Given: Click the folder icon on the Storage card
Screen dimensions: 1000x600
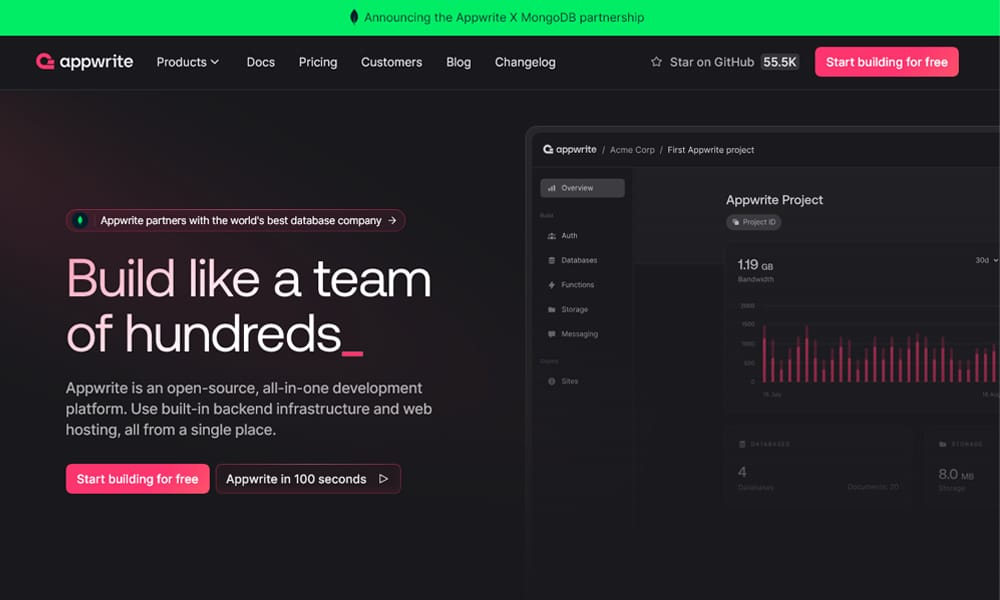Looking at the screenshot, I should pyautogui.click(x=943, y=444).
